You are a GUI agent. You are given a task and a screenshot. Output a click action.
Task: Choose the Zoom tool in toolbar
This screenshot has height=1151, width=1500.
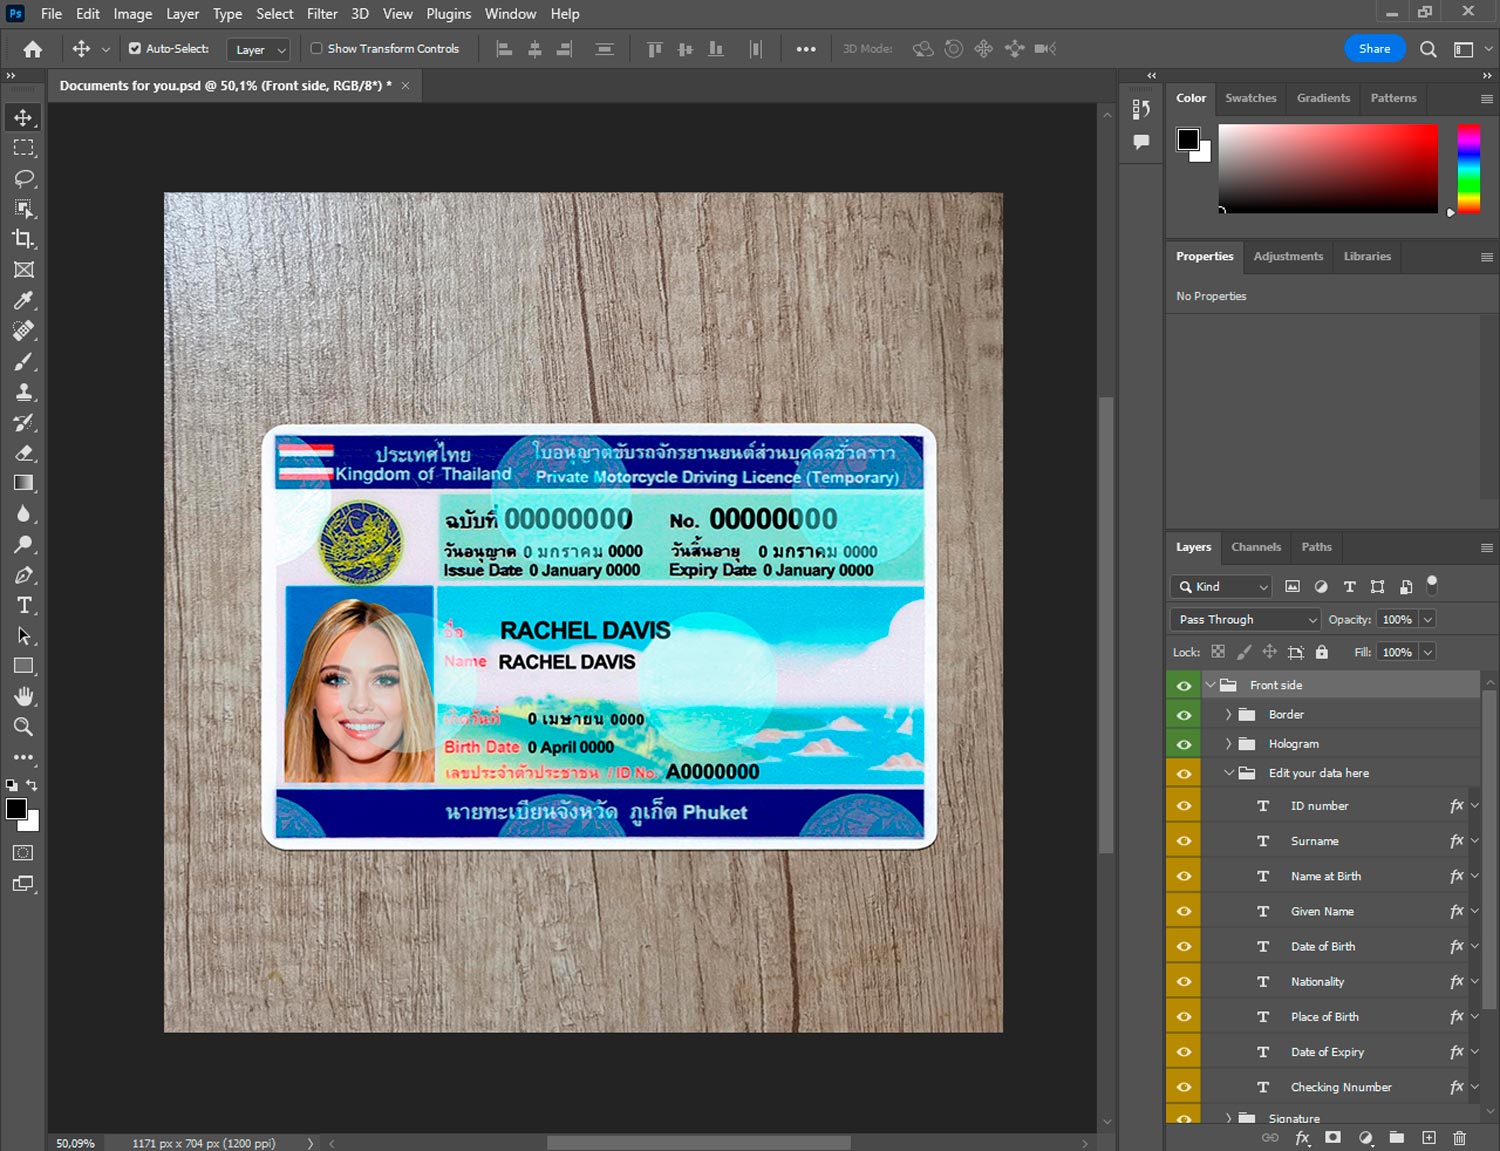[24, 727]
